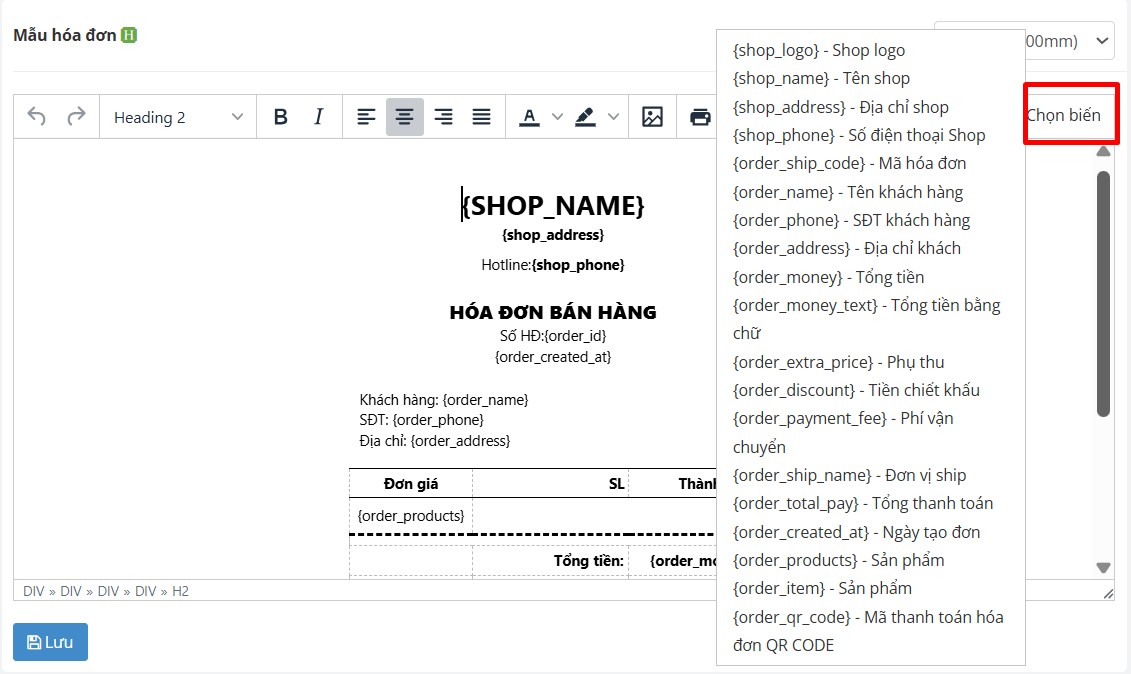Apply Italic formatting with the I icon
This screenshot has width=1131, height=674.
click(x=318, y=116)
